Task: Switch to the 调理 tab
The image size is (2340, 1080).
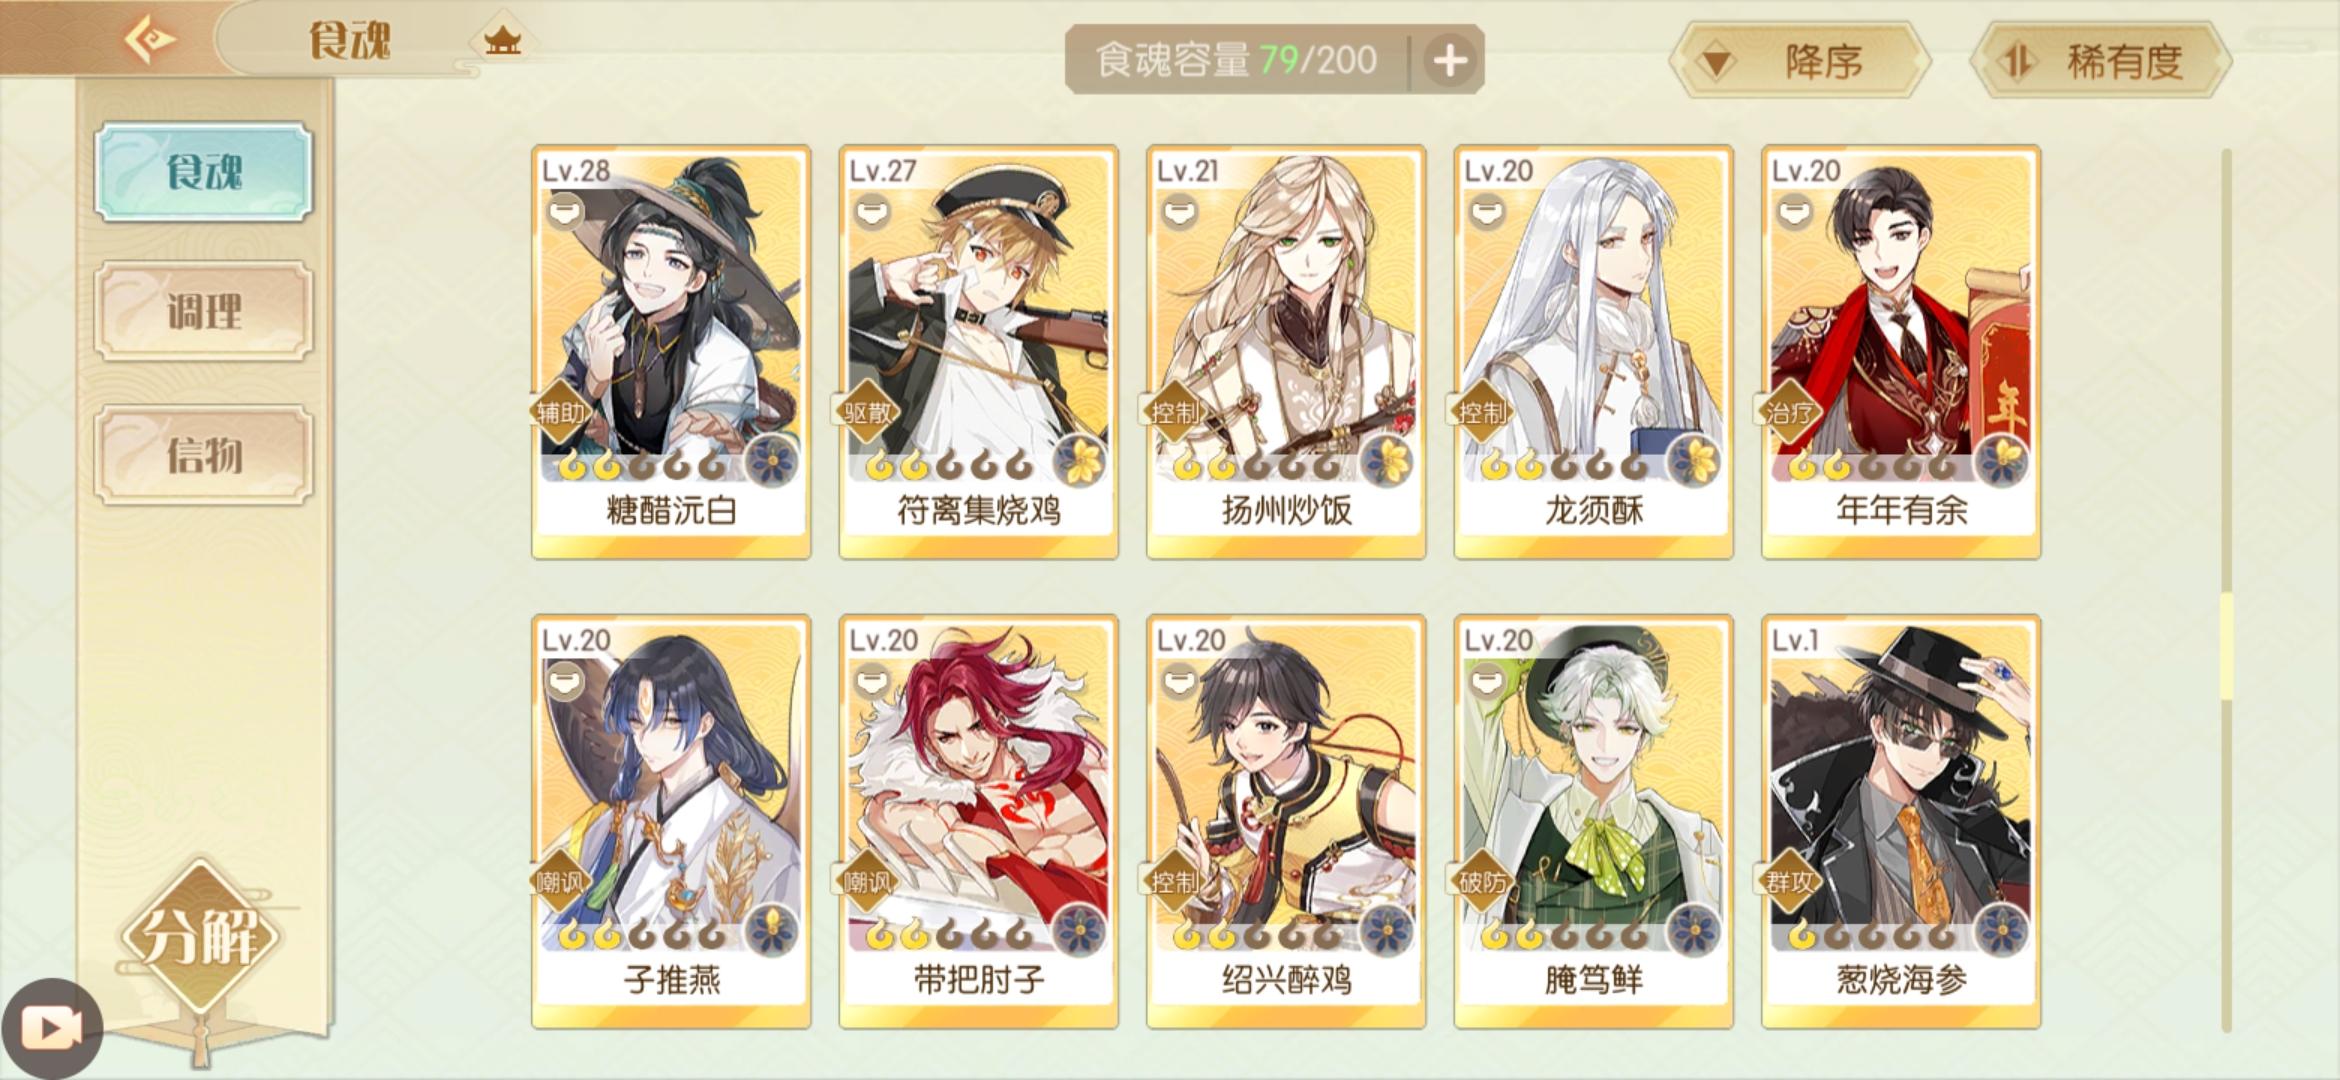Action: (x=204, y=311)
